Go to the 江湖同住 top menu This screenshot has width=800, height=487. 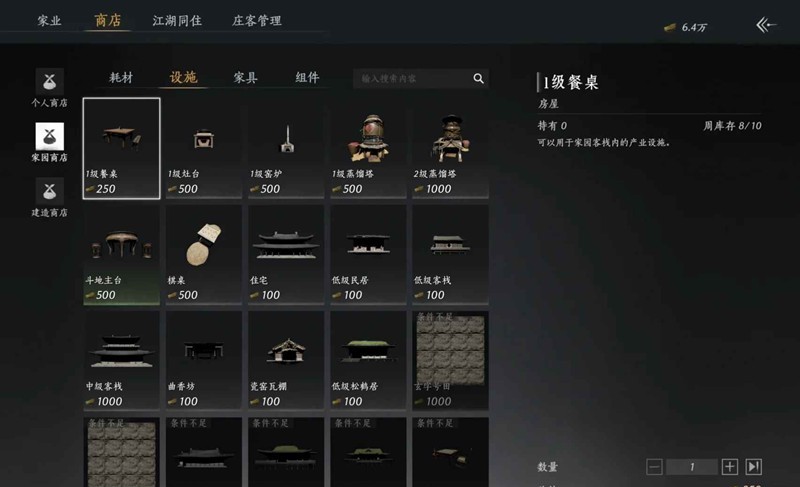click(x=177, y=21)
